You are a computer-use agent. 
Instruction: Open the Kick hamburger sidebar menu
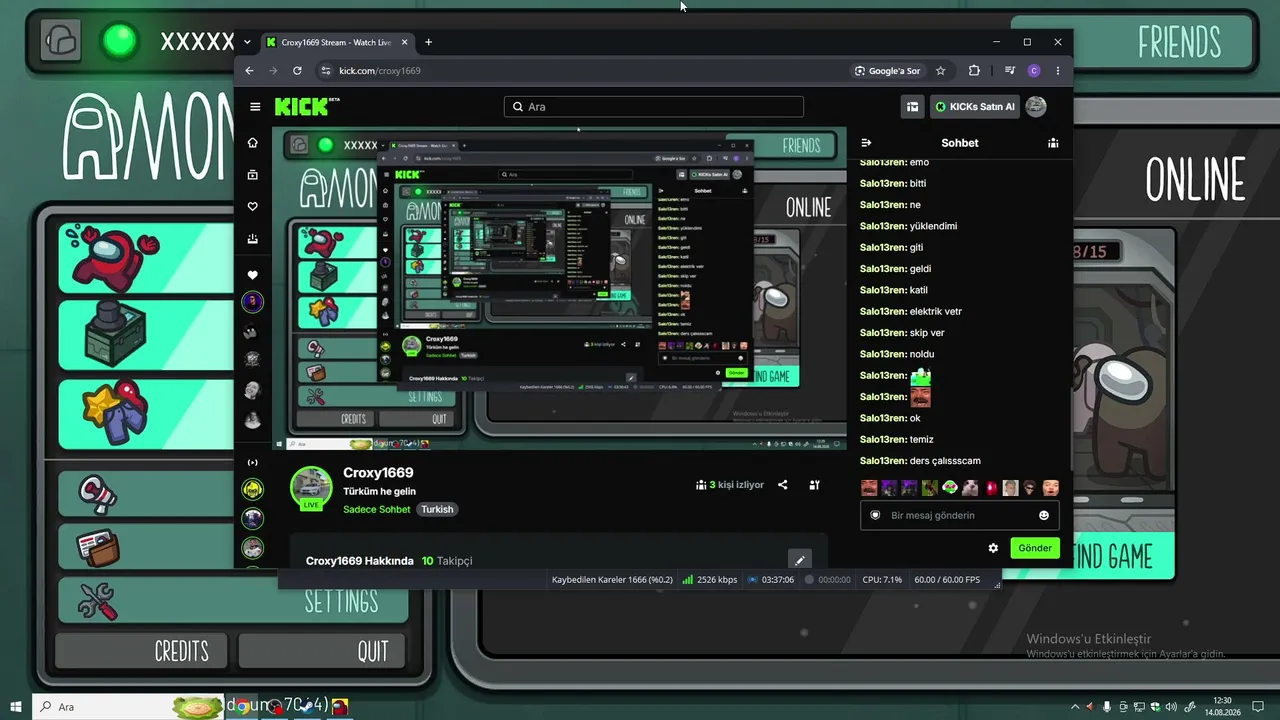255,107
